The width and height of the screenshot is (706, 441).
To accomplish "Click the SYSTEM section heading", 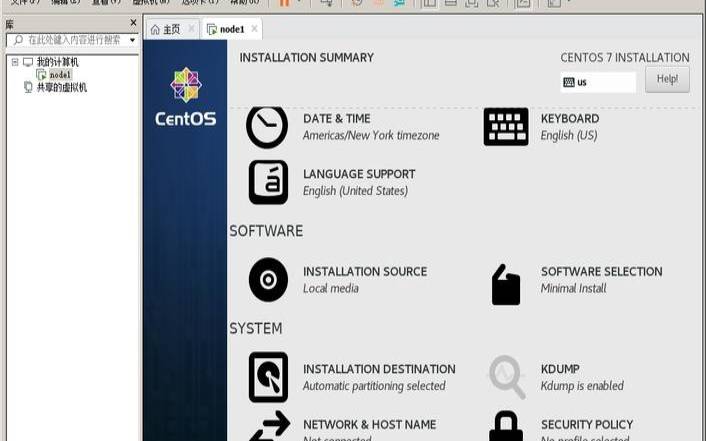I will tap(256, 328).
